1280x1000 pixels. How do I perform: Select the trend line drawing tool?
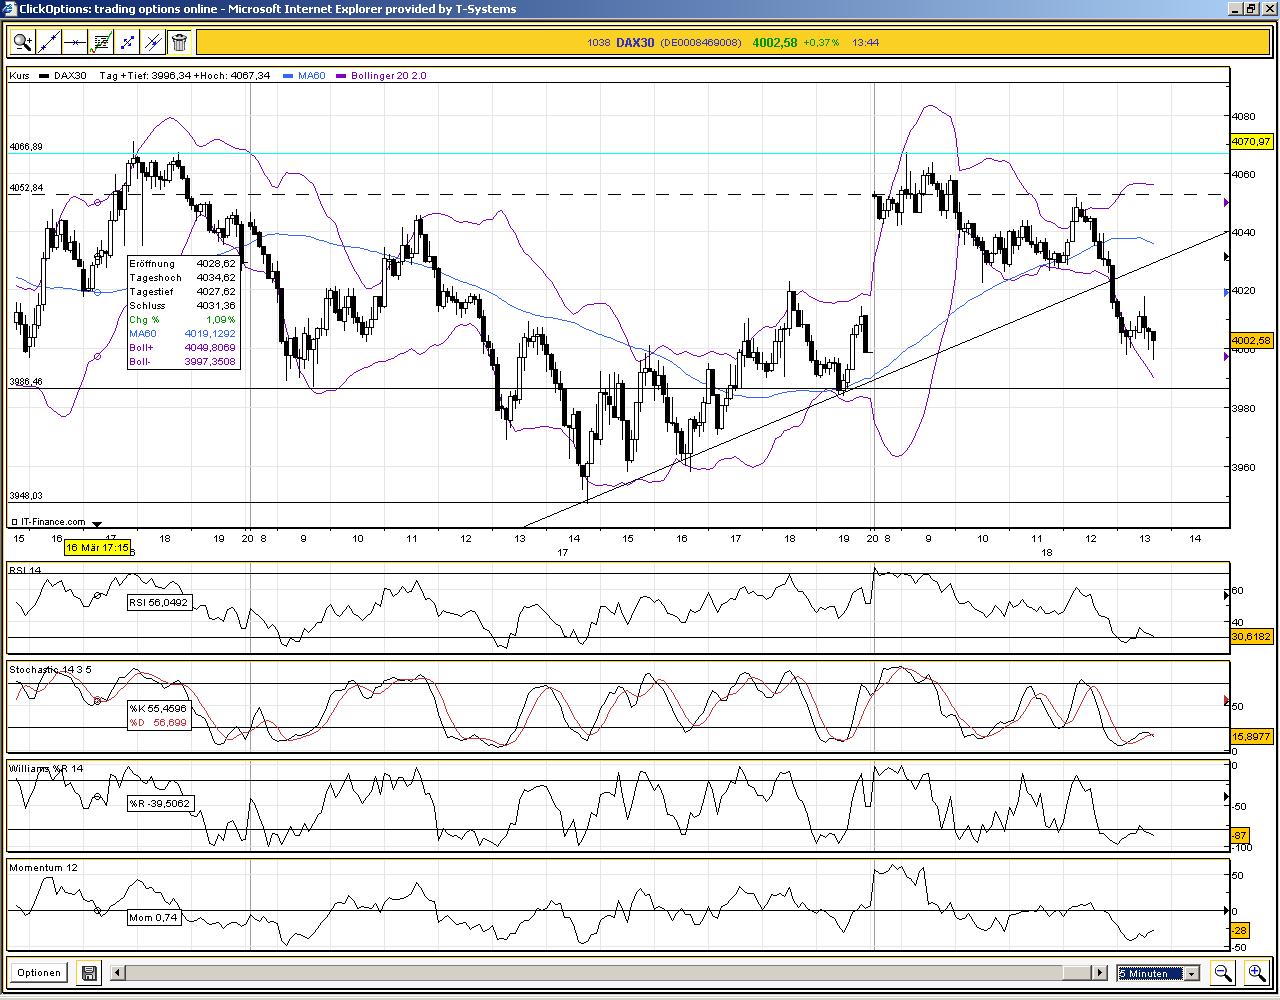[x=49, y=42]
